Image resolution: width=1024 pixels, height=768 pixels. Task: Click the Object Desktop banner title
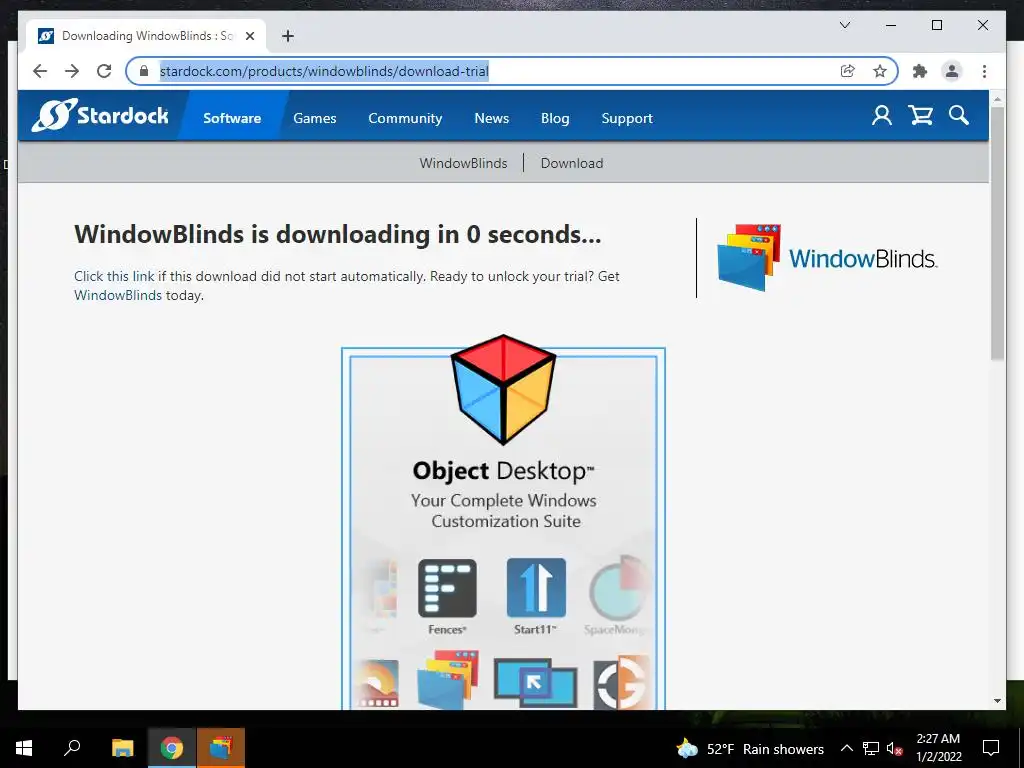point(504,471)
